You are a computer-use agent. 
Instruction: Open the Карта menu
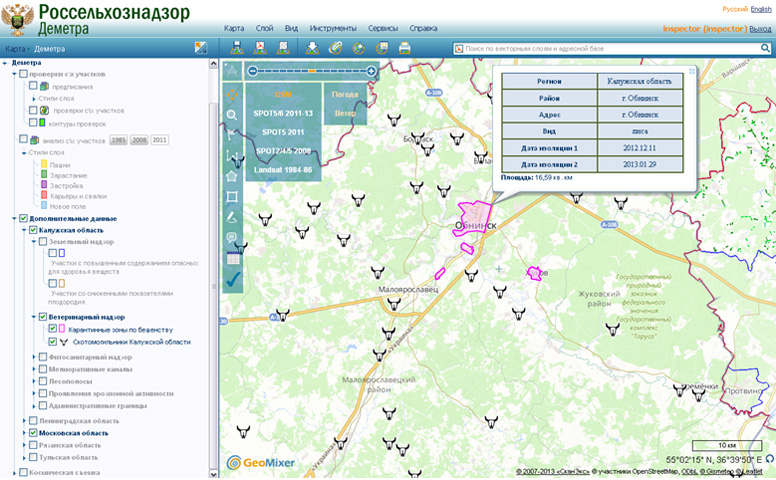234,29
